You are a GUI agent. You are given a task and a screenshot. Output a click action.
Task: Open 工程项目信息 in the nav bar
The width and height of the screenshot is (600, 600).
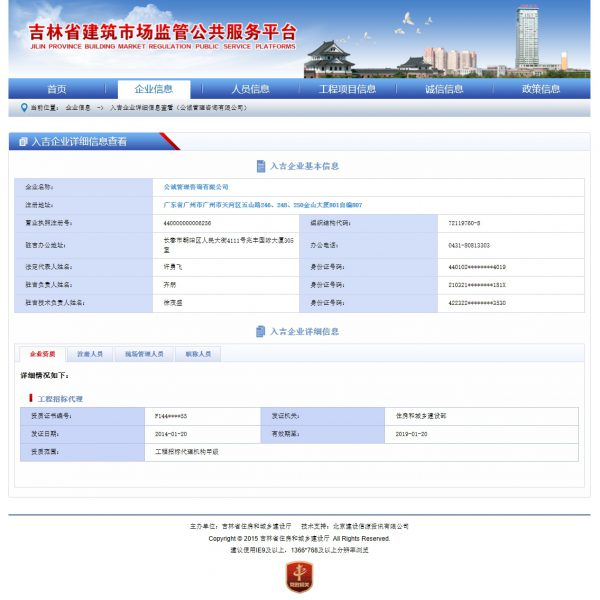[347, 89]
